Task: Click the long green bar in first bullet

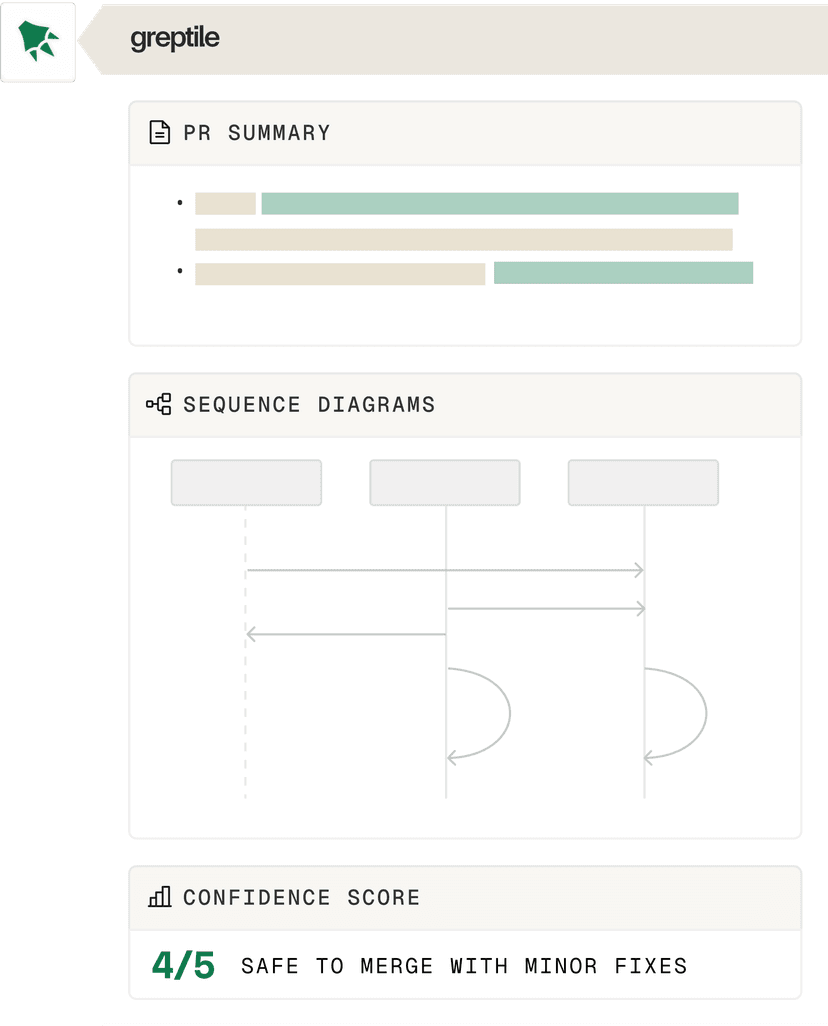Action: coord(500,204)
